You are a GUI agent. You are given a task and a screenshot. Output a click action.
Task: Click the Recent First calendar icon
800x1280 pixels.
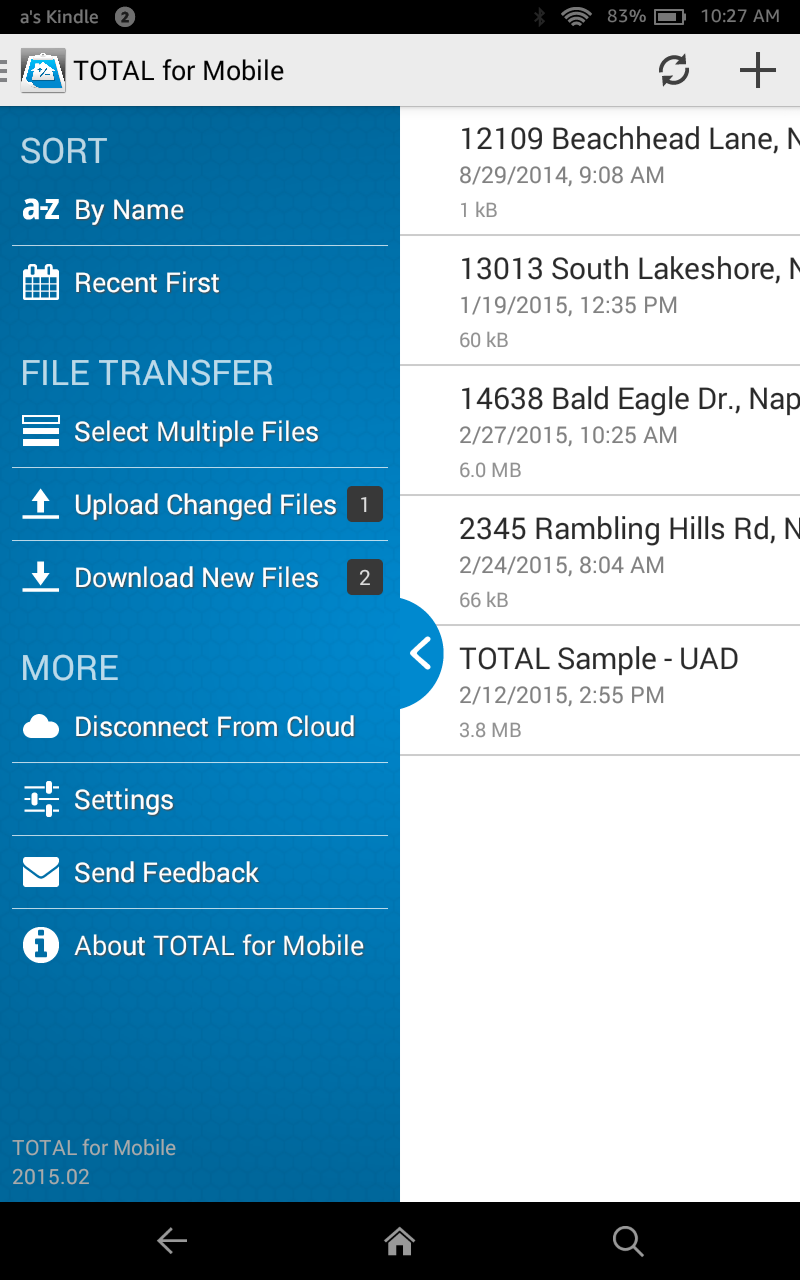tap(39, 282)
